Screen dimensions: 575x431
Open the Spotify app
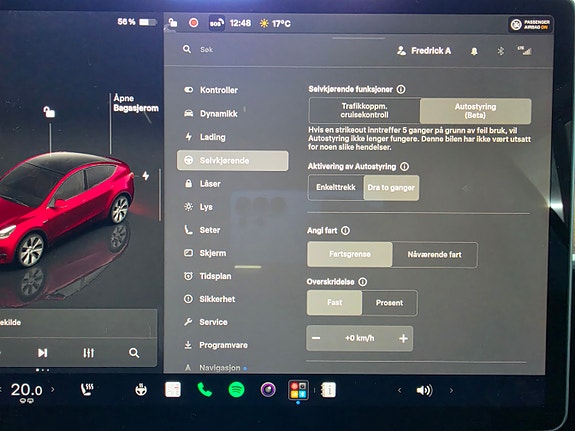pos(236,390)
